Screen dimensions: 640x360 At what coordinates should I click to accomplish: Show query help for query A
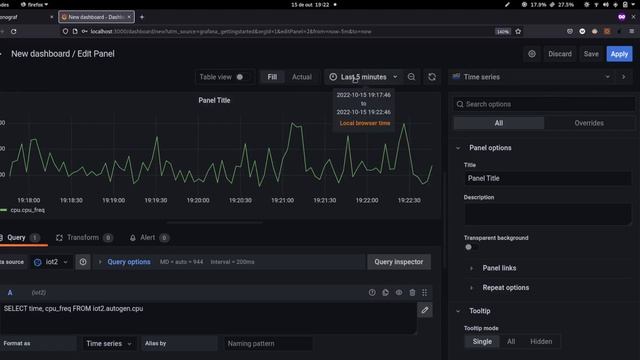click(x=372, y=292)
